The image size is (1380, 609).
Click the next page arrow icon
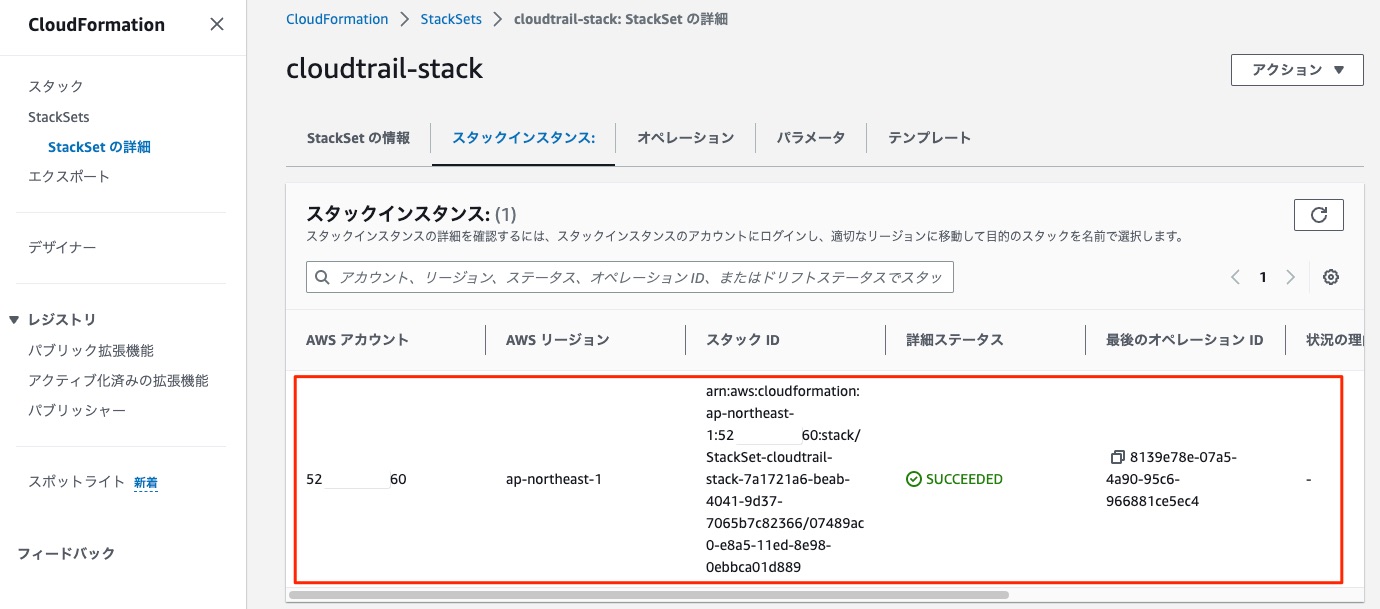(x=1291, y=277)
